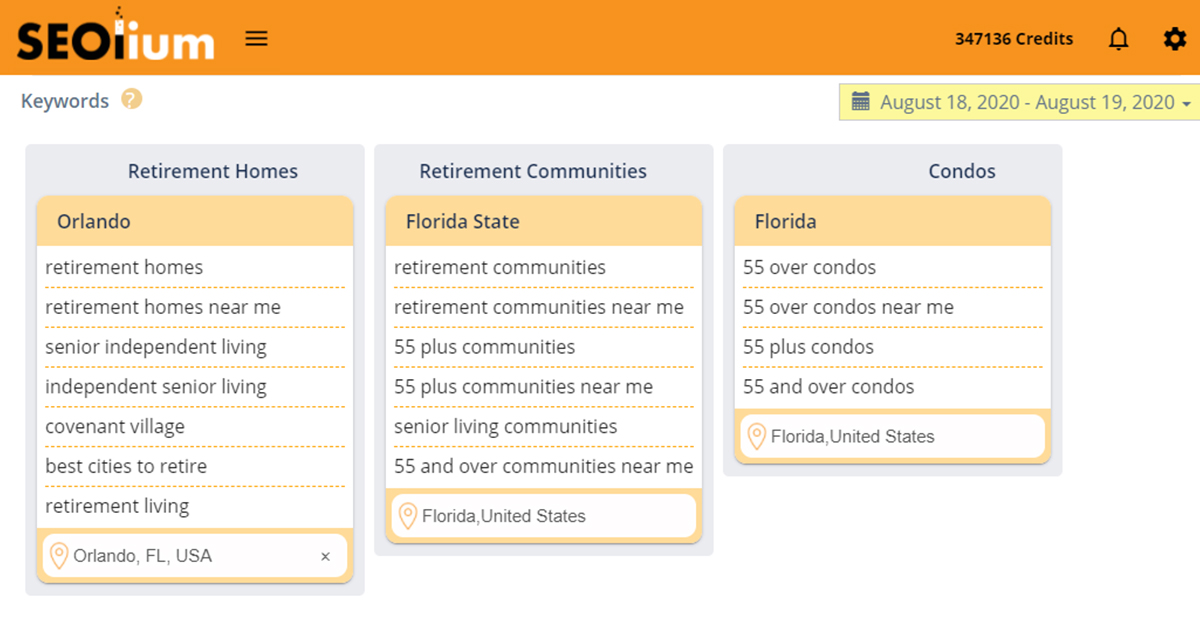The height and width of the screenshot is (630, 1200).
Task: Select the Retirement Homes group title
Action: [x=213, y=171]
